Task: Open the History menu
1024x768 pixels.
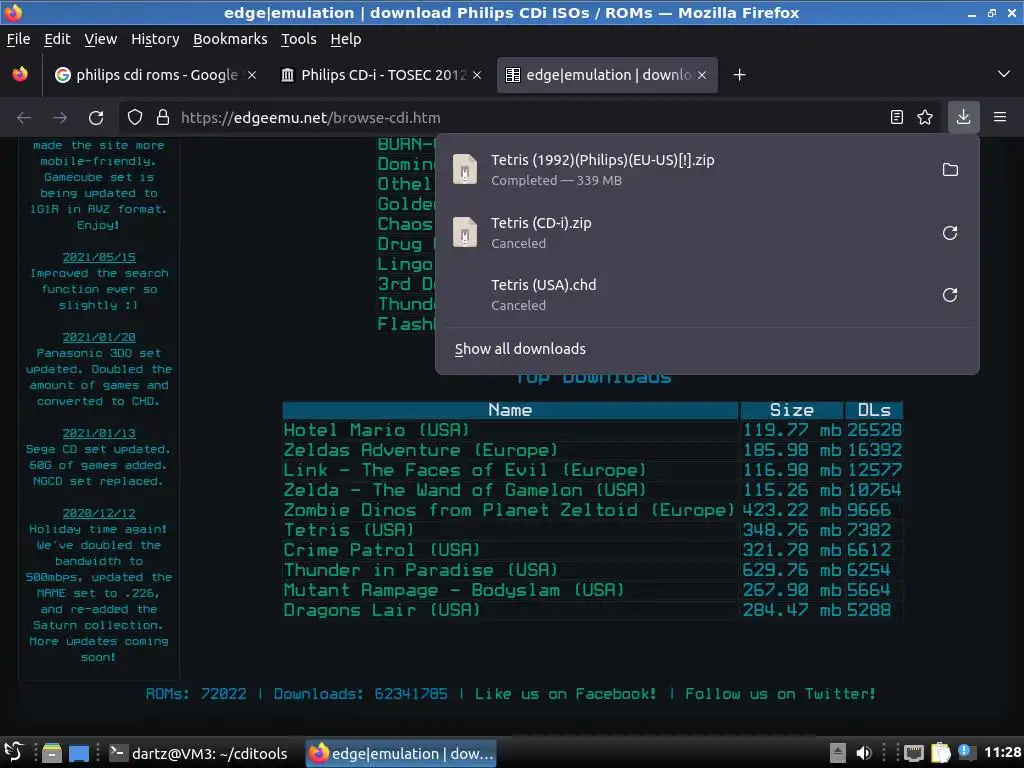Action: [155, 39]
